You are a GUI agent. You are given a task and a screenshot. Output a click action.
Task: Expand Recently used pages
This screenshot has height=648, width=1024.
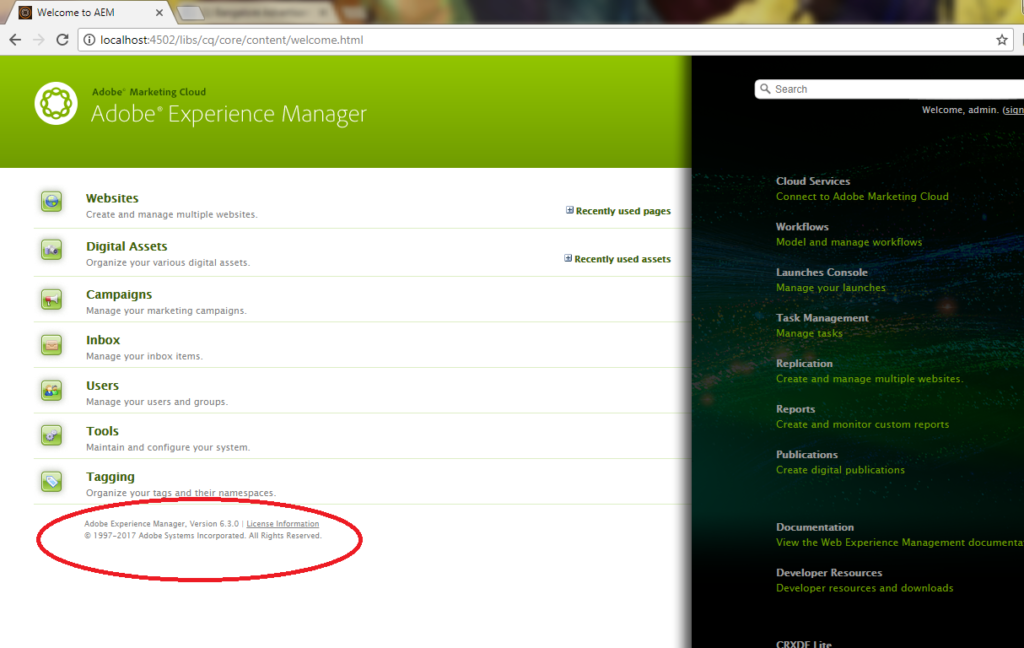click(x=618, y=210)
